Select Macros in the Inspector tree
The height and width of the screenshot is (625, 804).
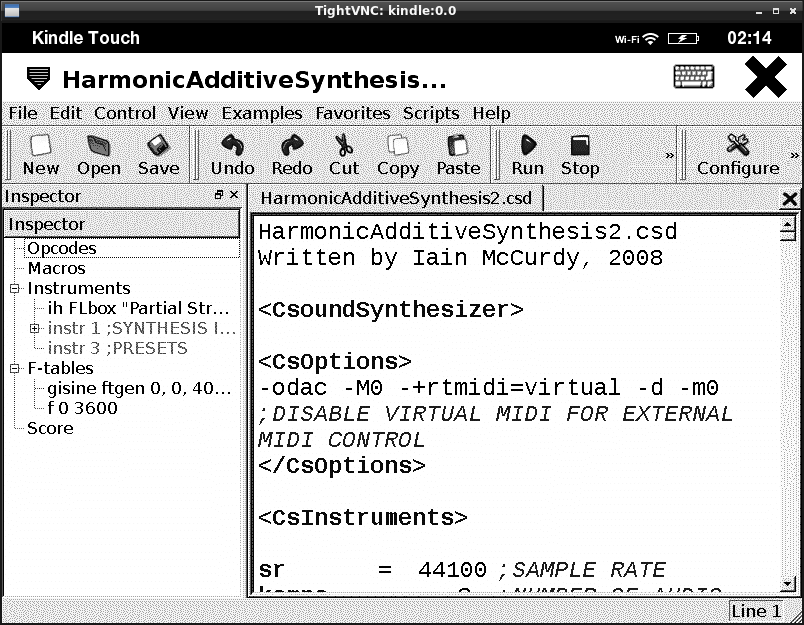pyautogui.click(x=56, y=269)
